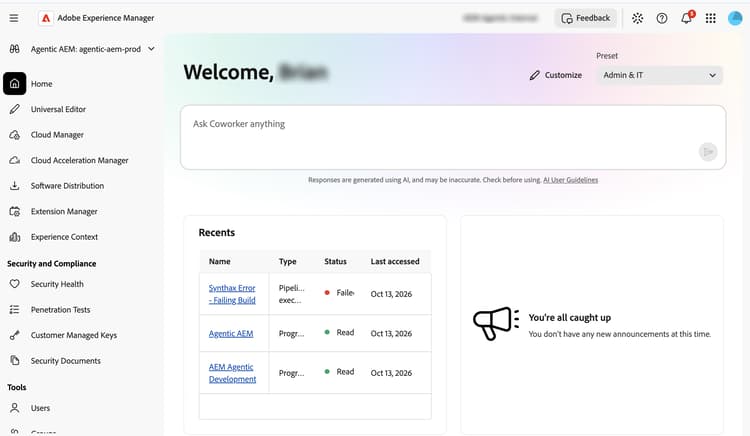Open the help question mark icon

[662, 18]
